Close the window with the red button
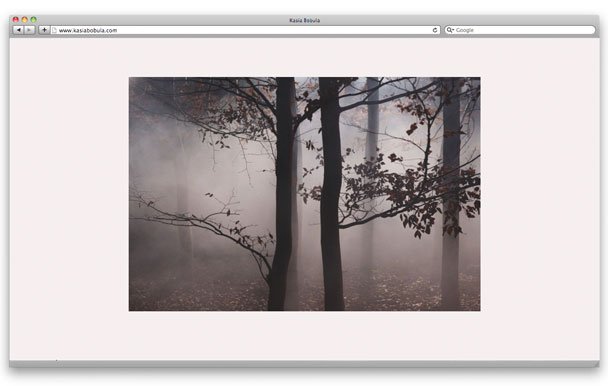608x386 pixels. pyautogui.click(x=16, y=19)
